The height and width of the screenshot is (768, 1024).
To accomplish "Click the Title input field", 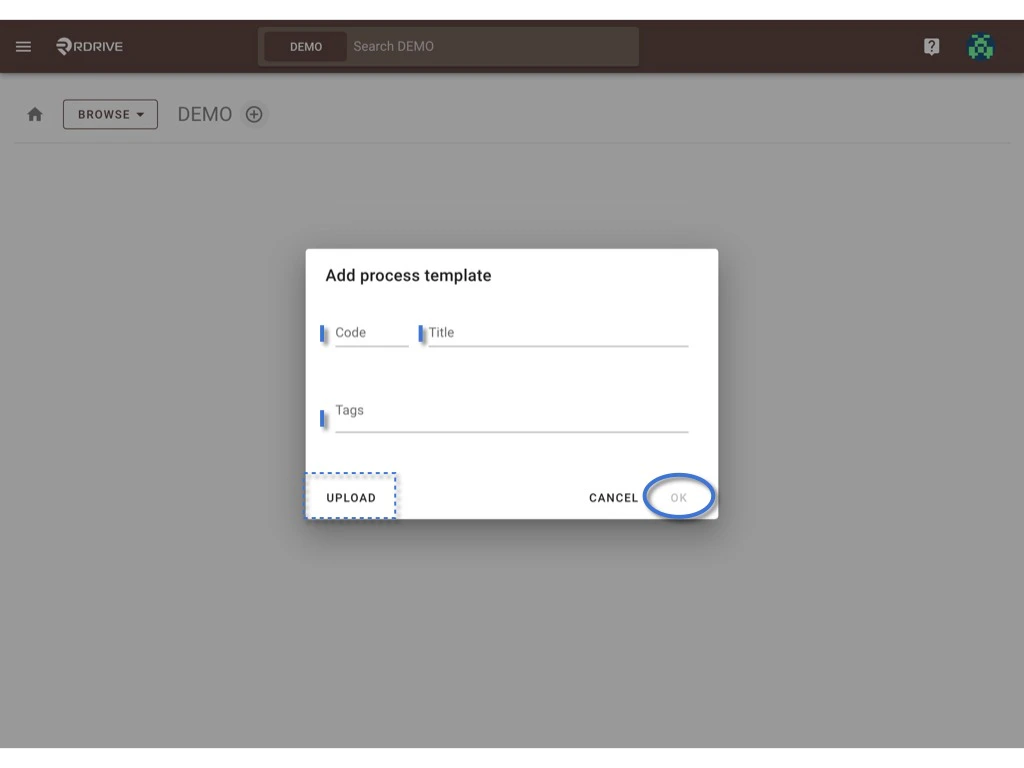I will pyautogui.click(x=550, y=334).
